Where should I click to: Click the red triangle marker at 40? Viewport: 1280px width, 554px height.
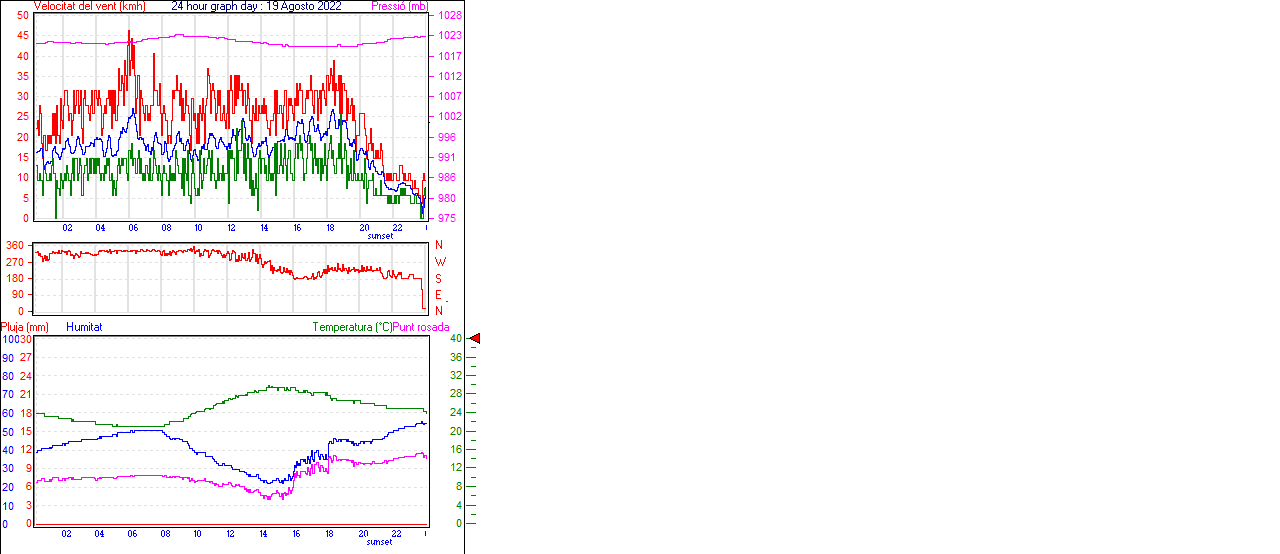coord(475,339)
